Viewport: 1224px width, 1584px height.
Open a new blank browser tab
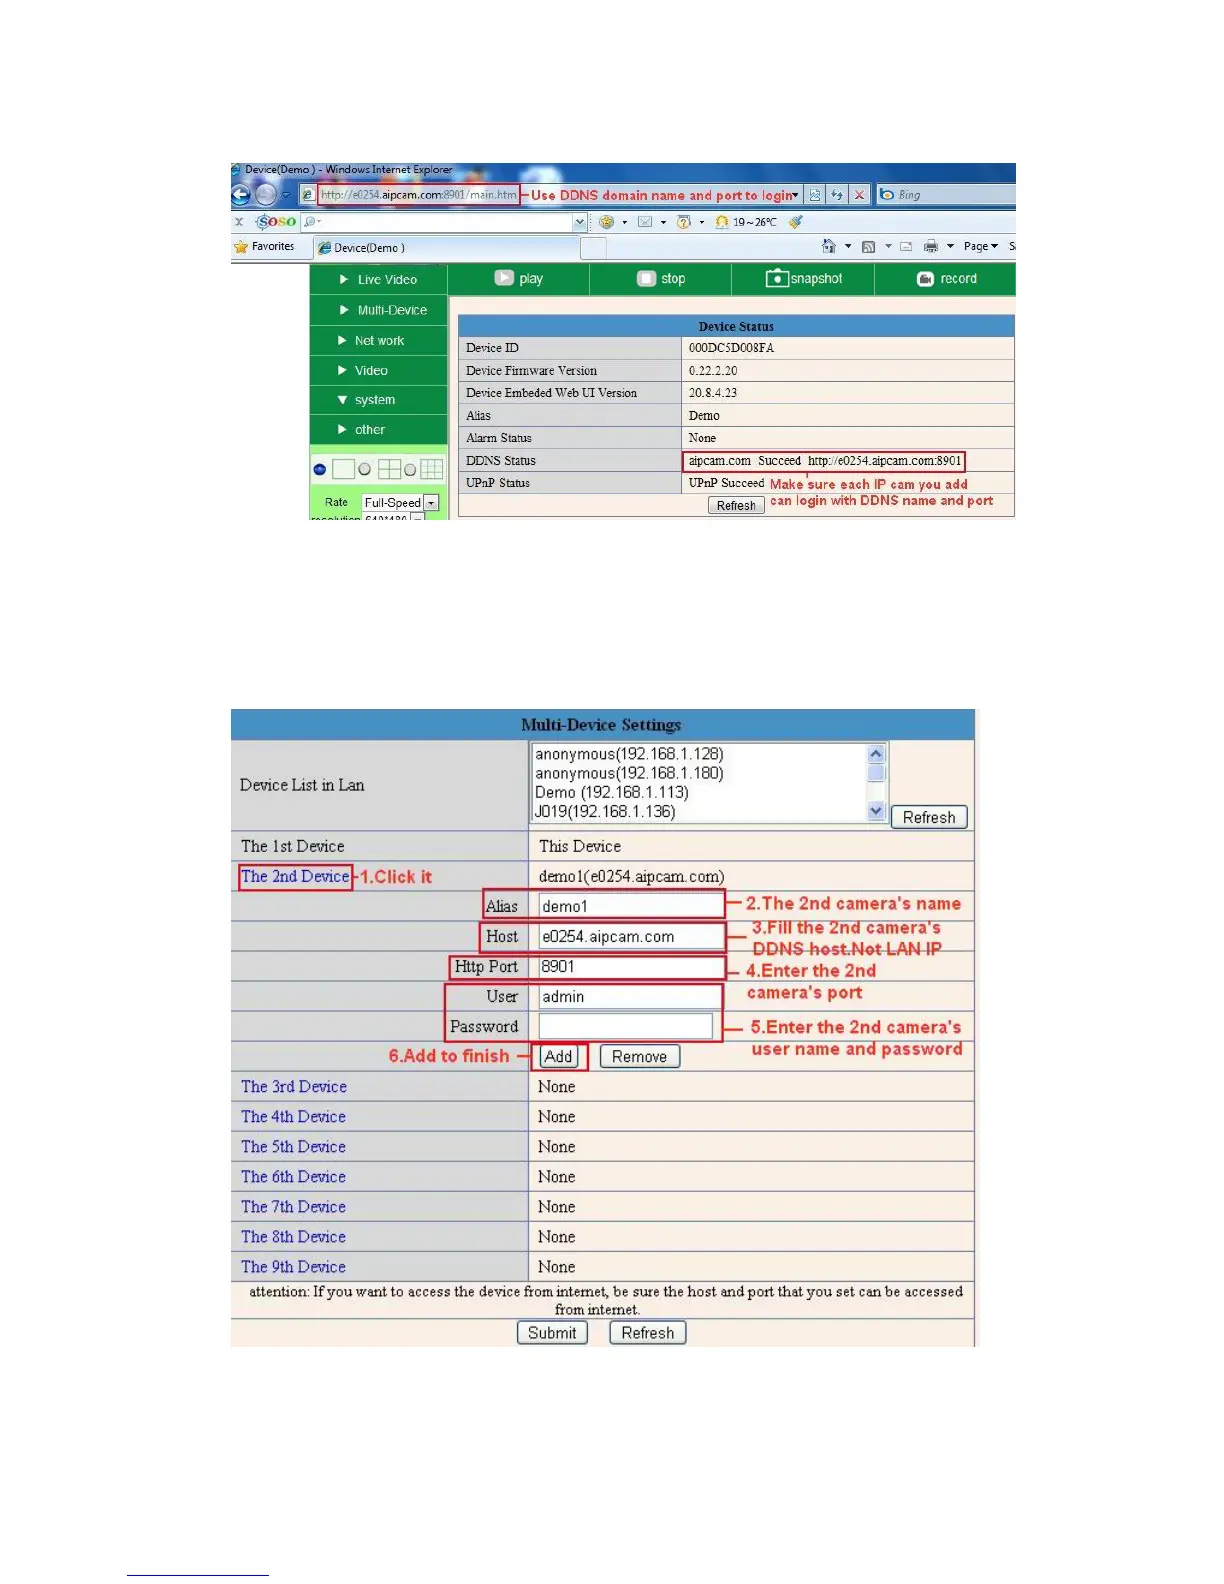click(x=593, y=248)
